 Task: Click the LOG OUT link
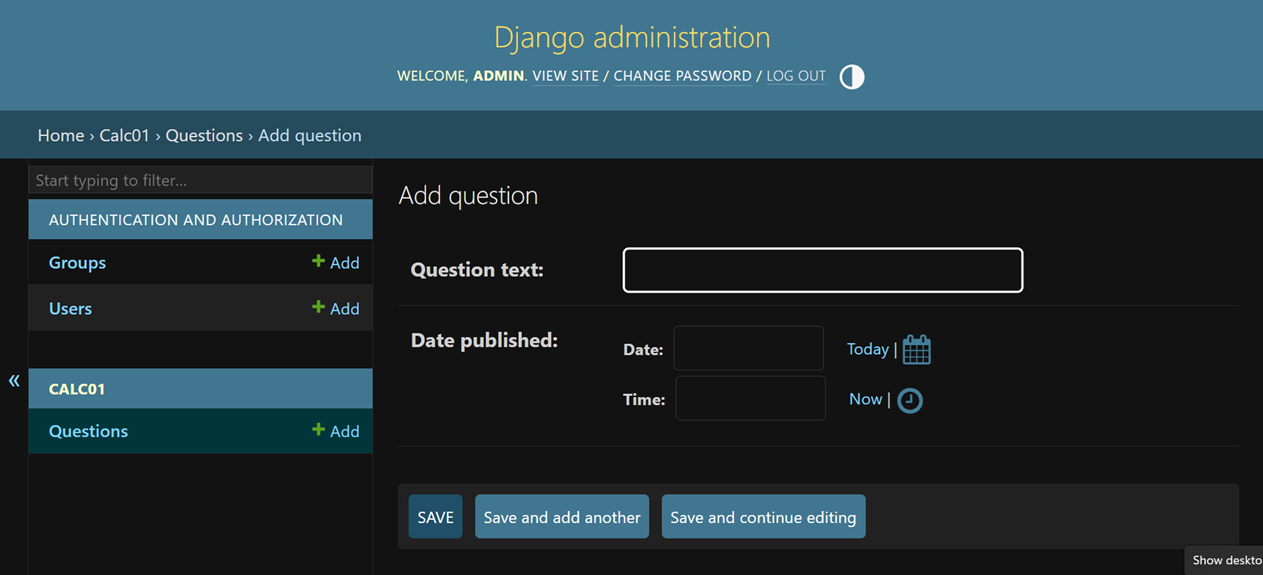tap(796, 76)
